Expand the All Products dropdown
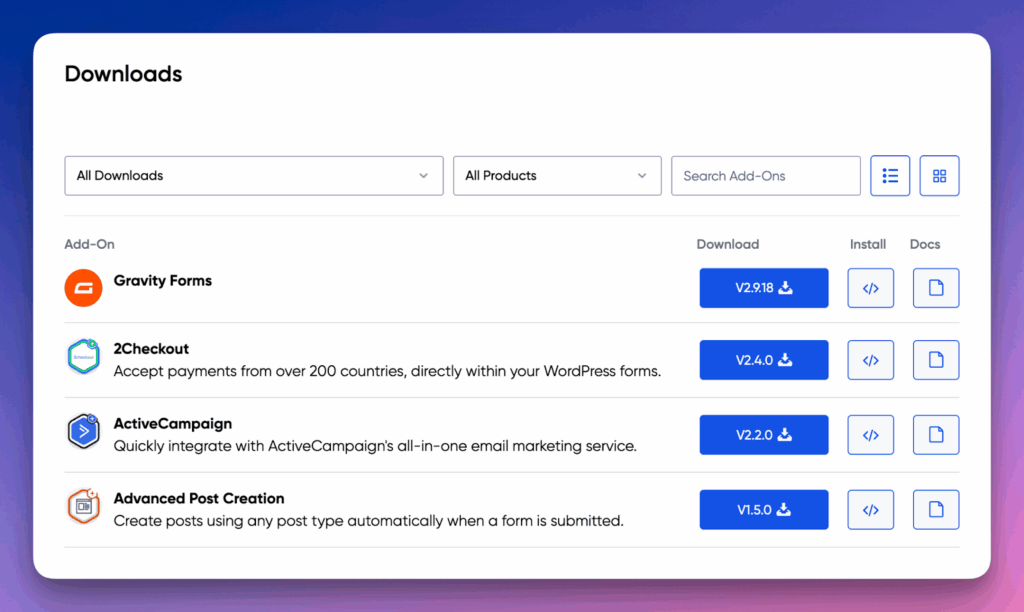 click(557, 176)
